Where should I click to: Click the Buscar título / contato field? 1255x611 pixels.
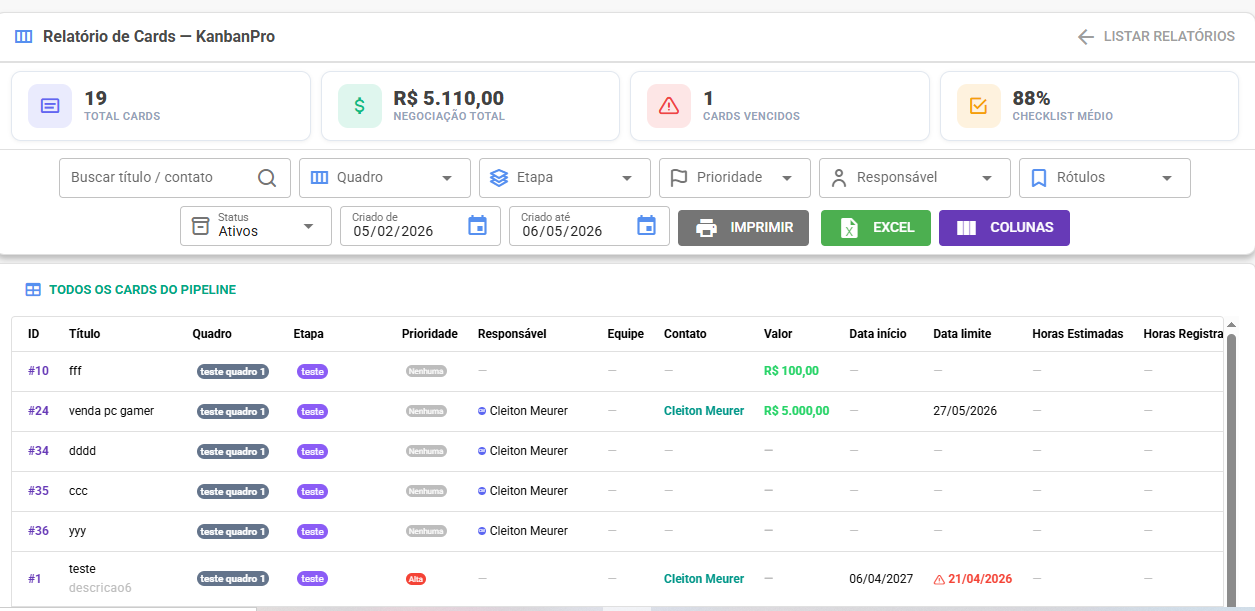point(175,178)
